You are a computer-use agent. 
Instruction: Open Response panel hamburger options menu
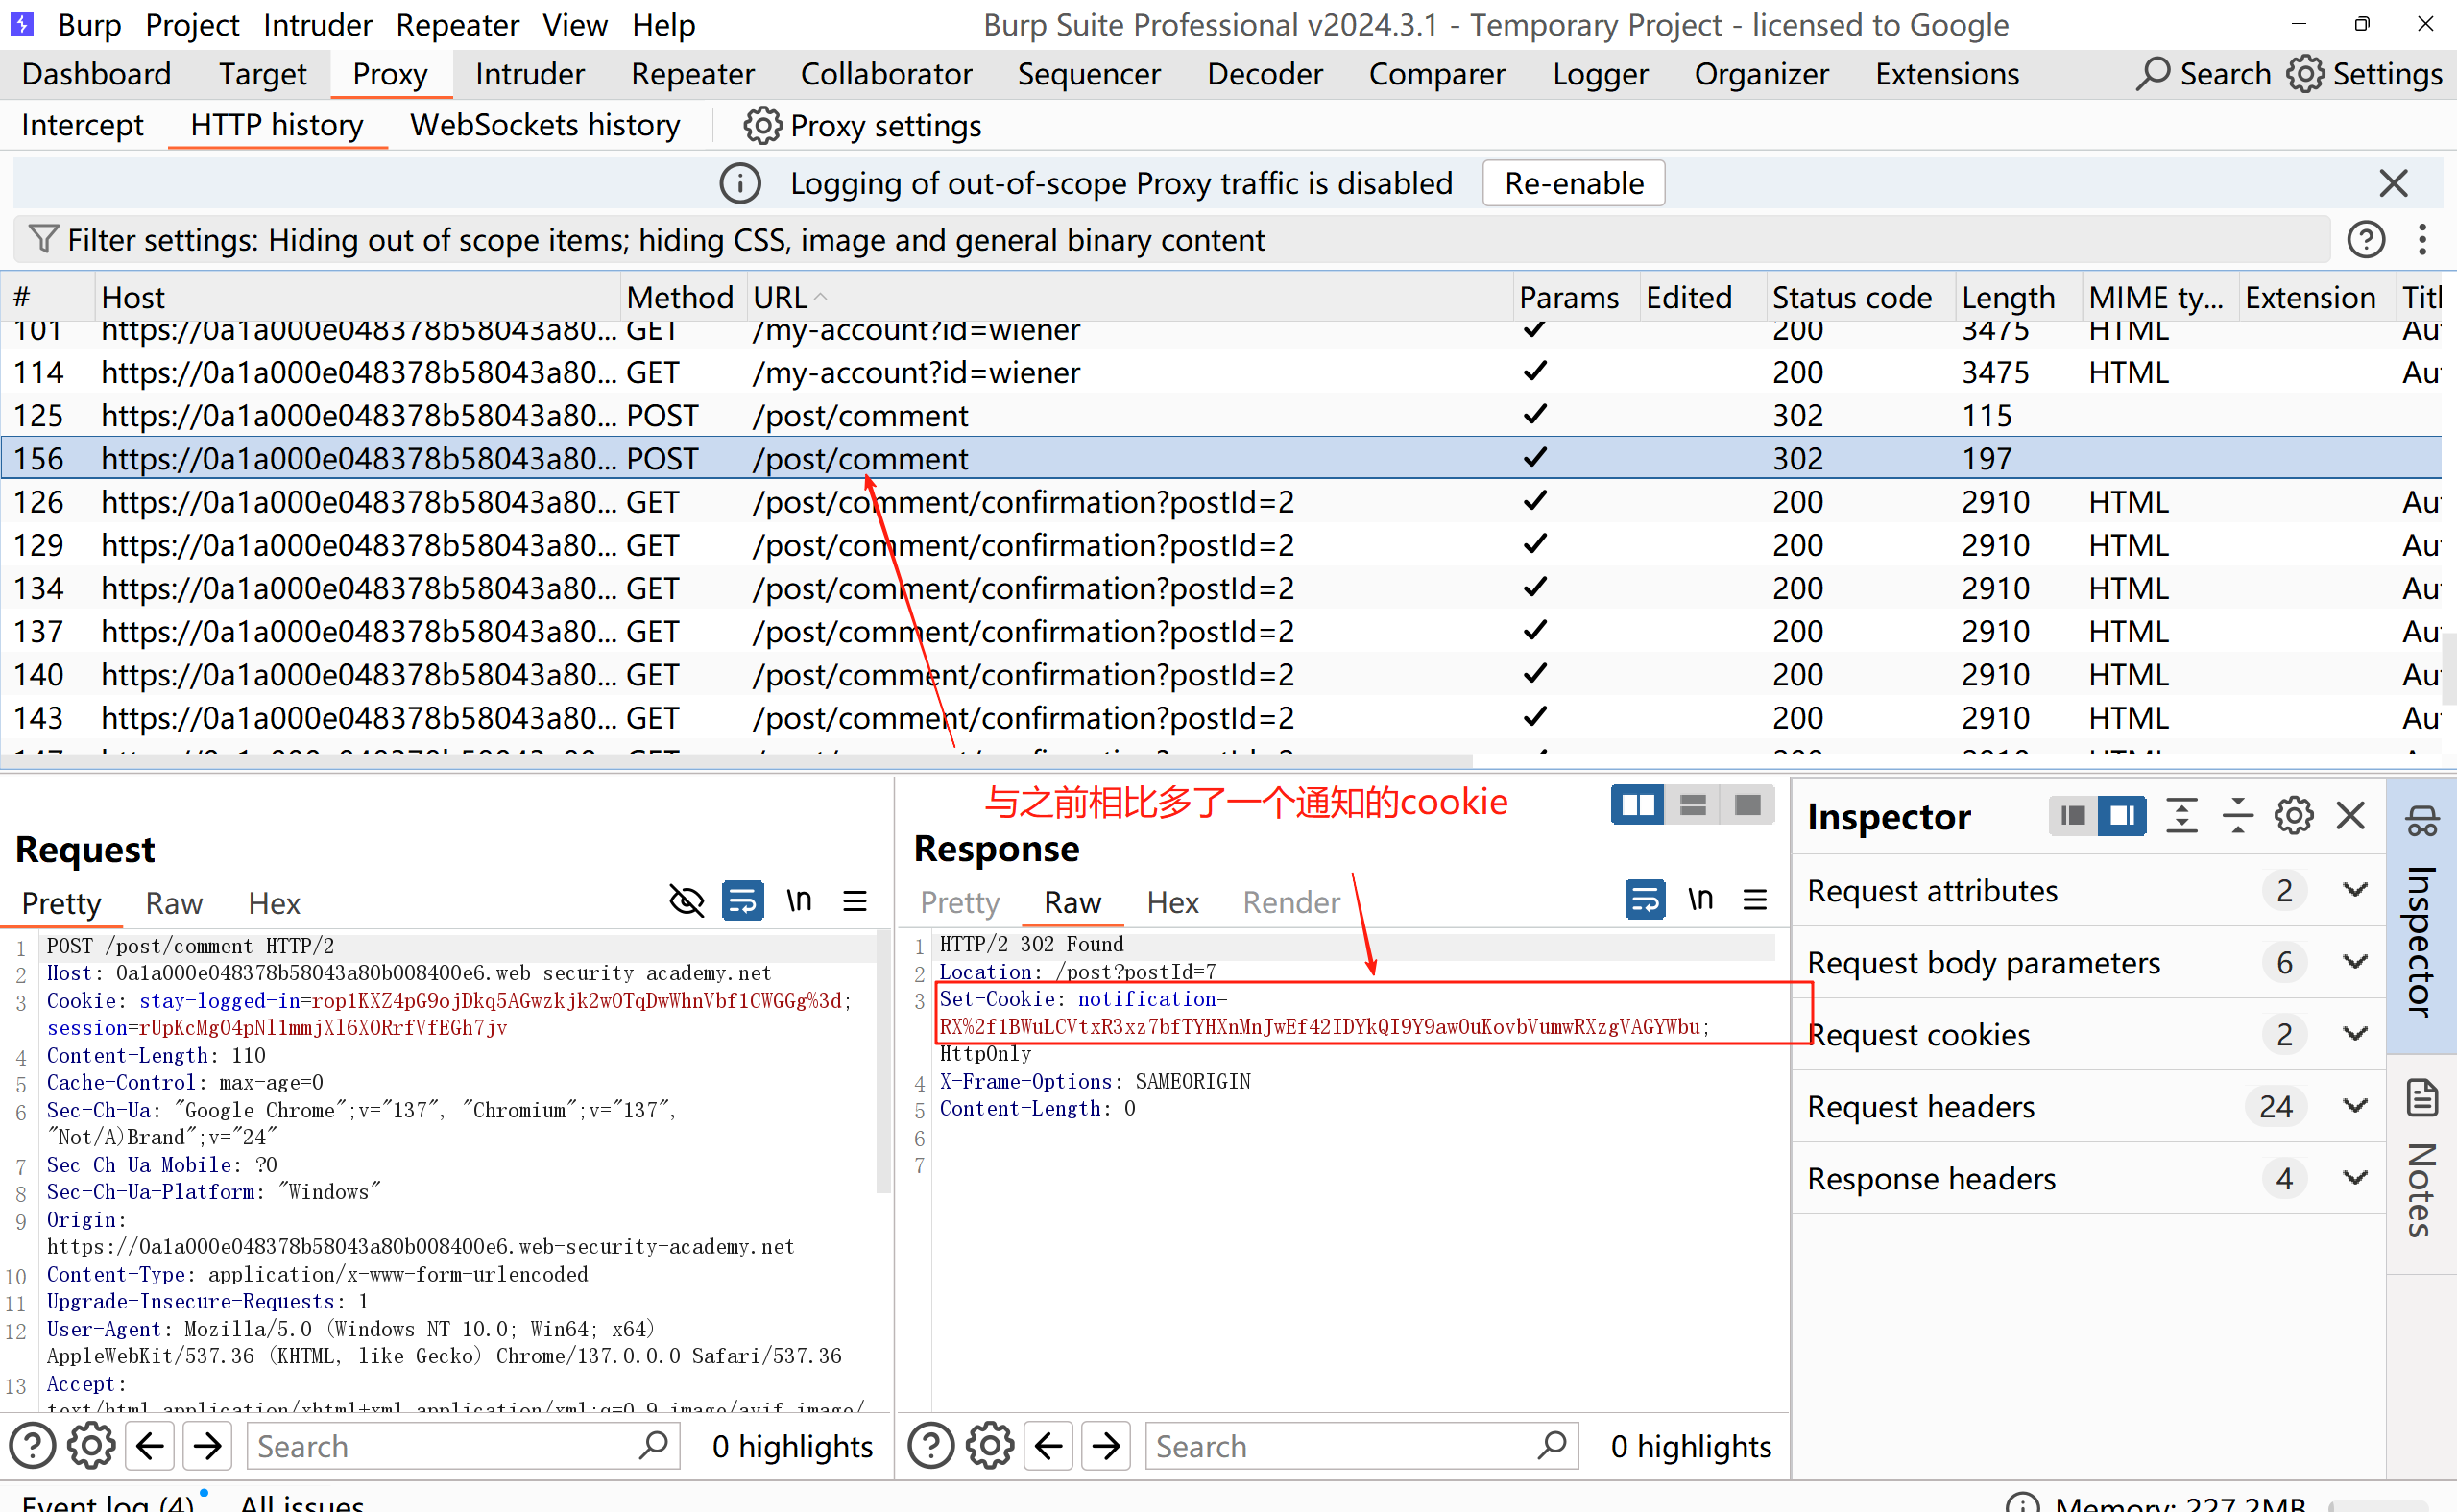point(1755,900)
